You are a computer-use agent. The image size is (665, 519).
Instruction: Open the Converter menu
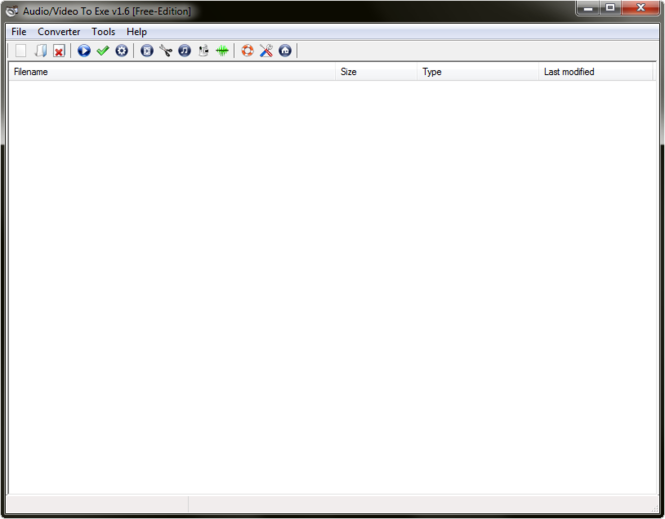(59, 32)
